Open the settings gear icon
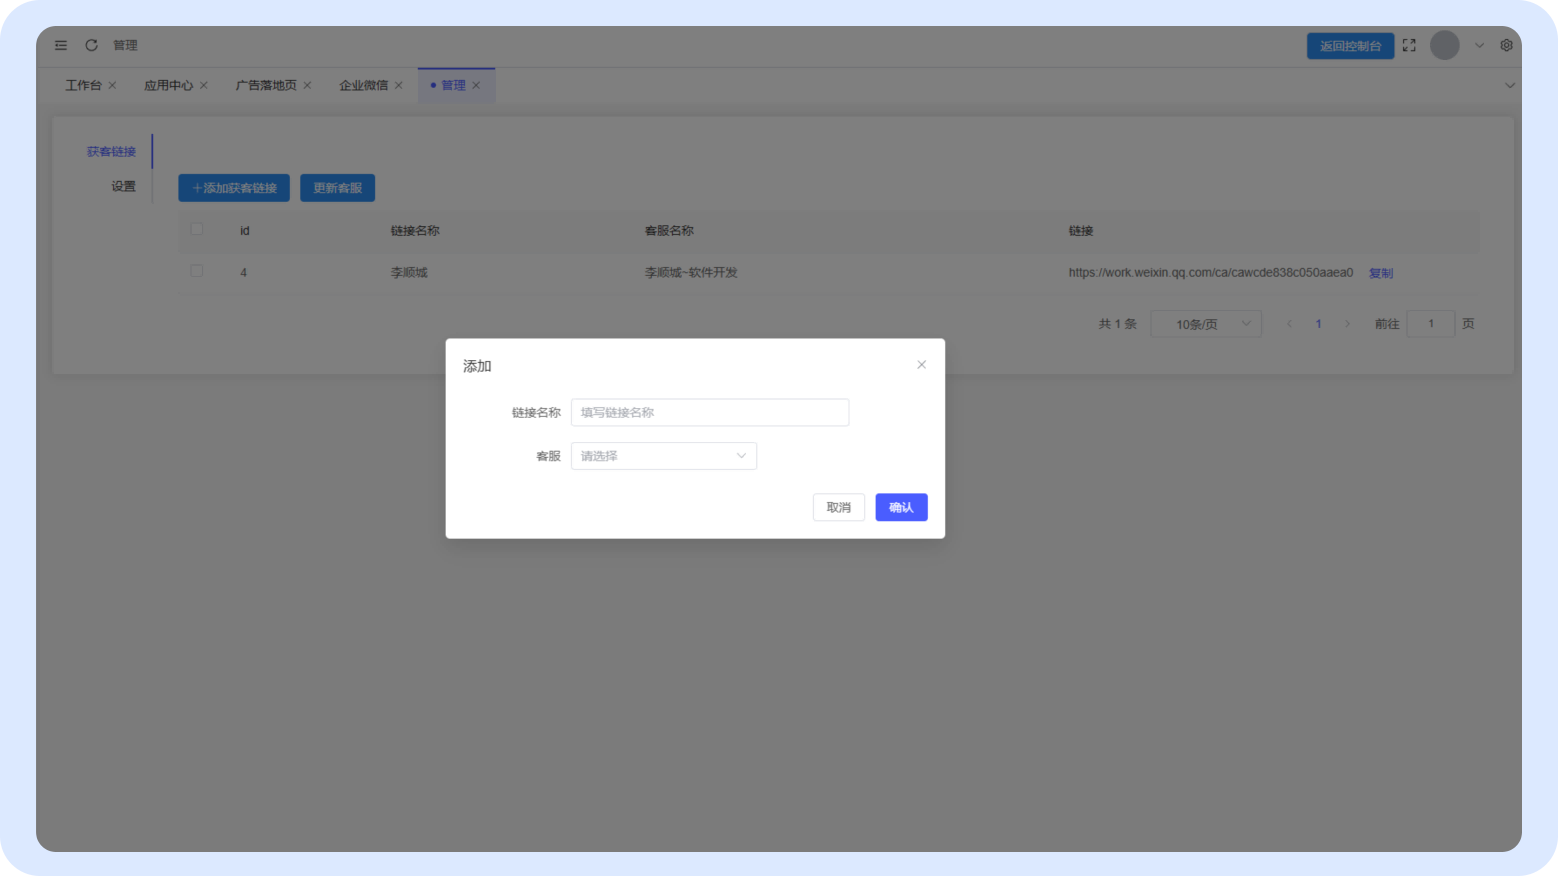The height and width of the screenshot is (876, 1558). pos(1506,45)
